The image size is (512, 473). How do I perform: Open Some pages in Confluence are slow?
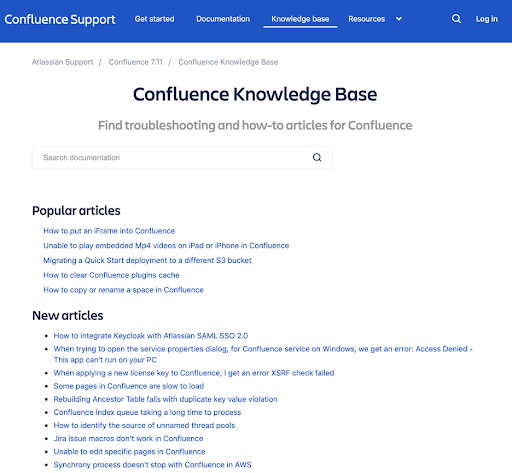(129, 386)
